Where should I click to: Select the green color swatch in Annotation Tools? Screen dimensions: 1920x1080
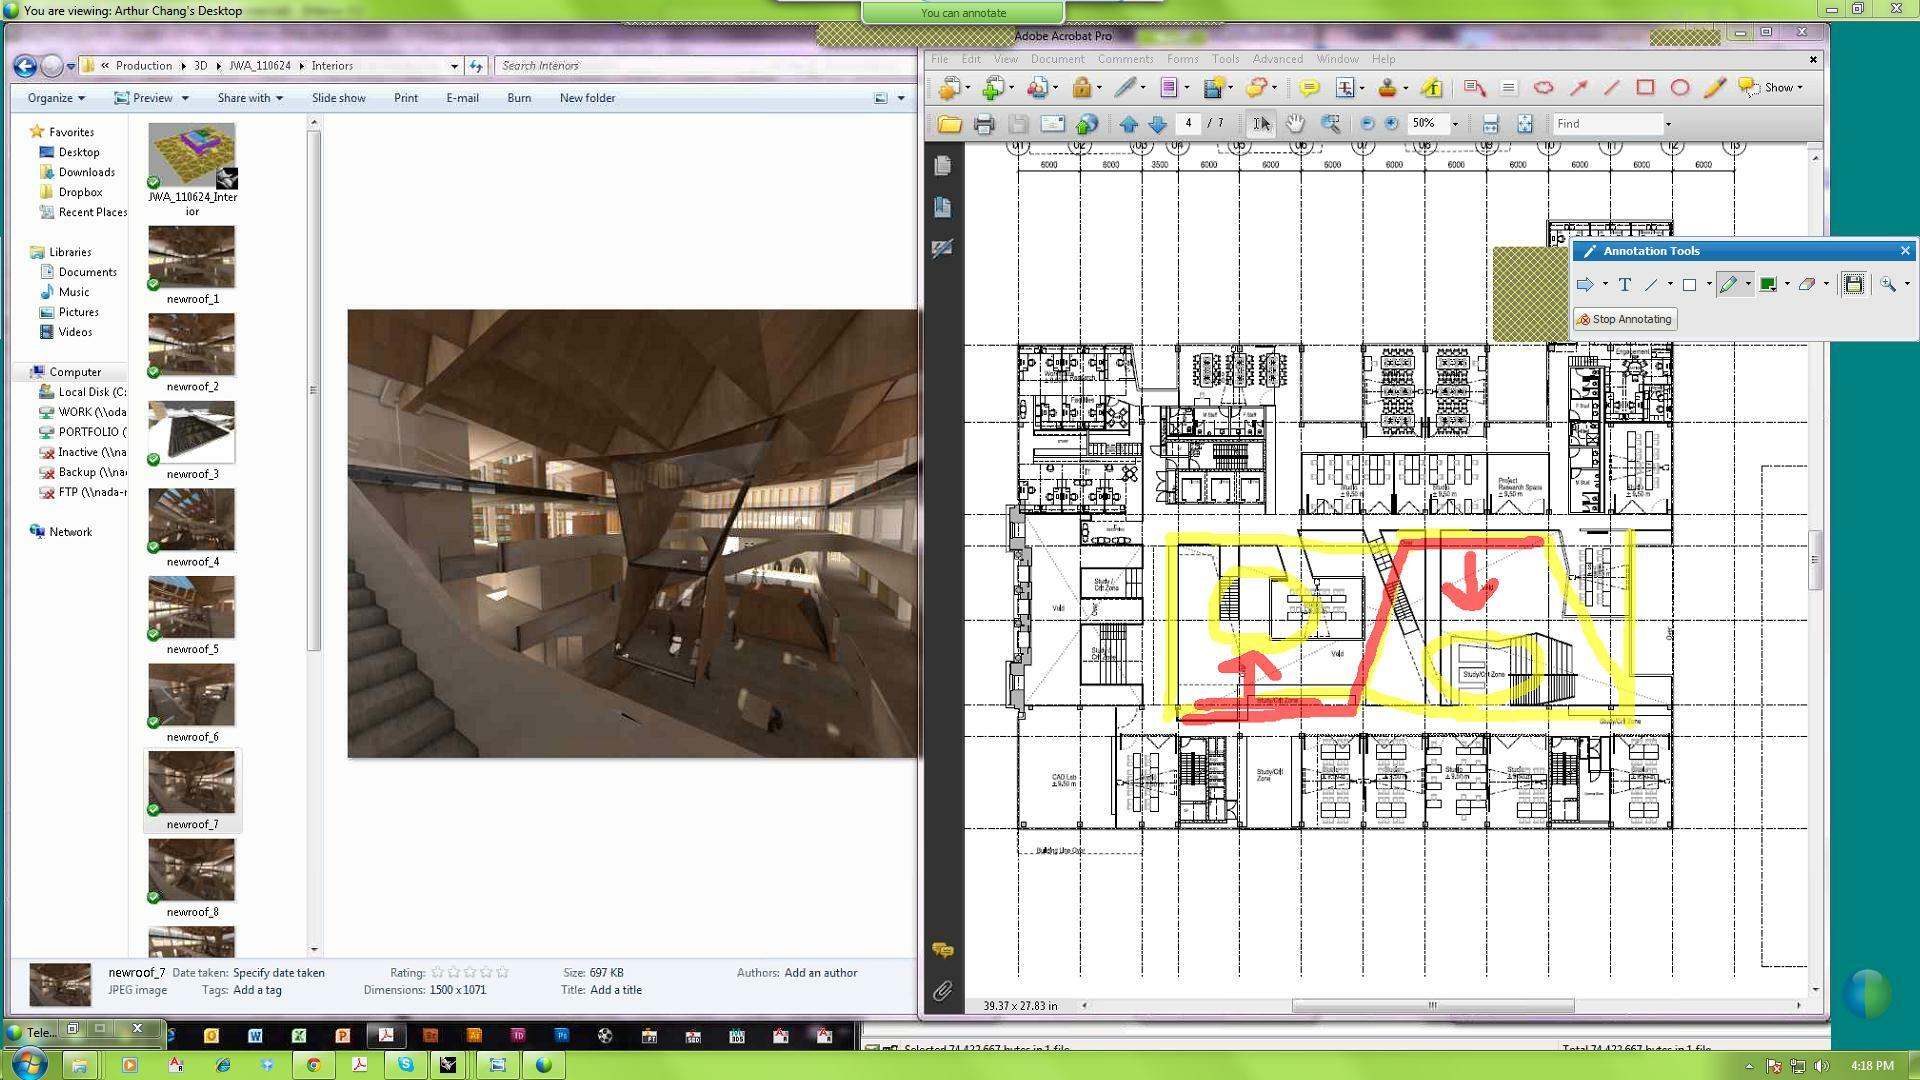[x=1767, y=285]
